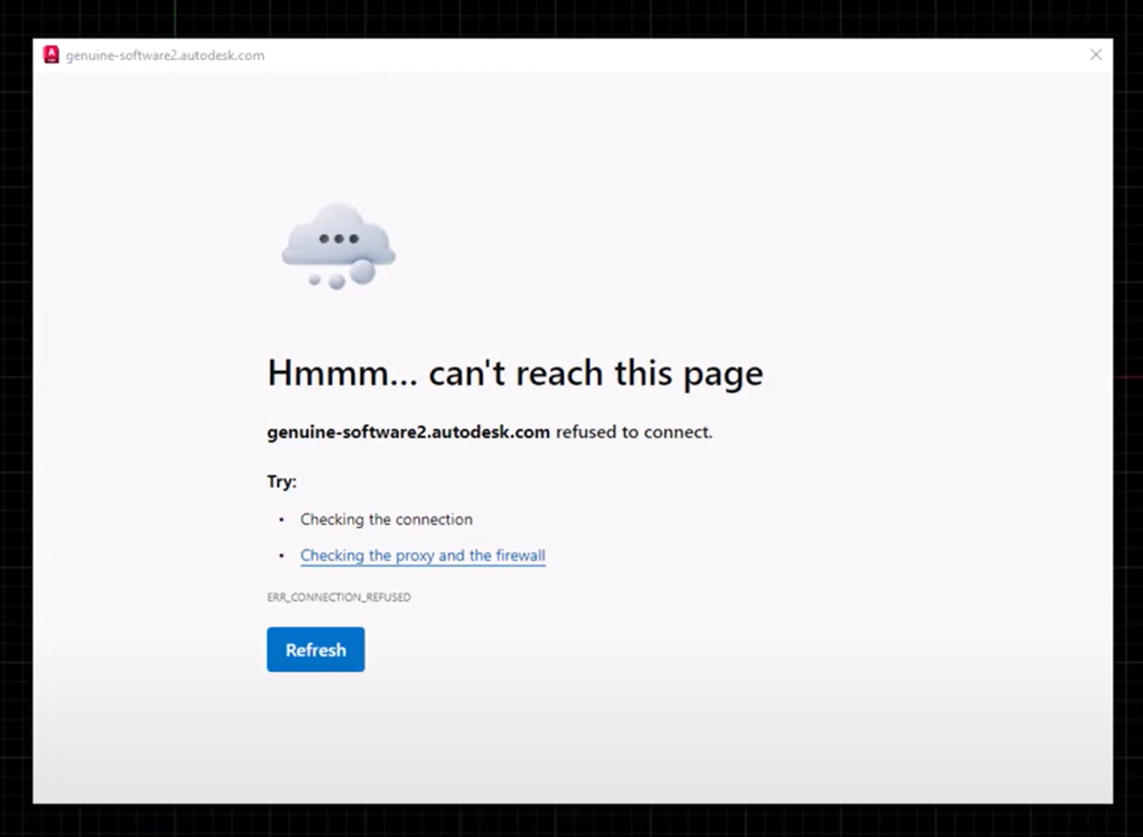Click 'Checking the connection' suggestion text

pos(386,520)
